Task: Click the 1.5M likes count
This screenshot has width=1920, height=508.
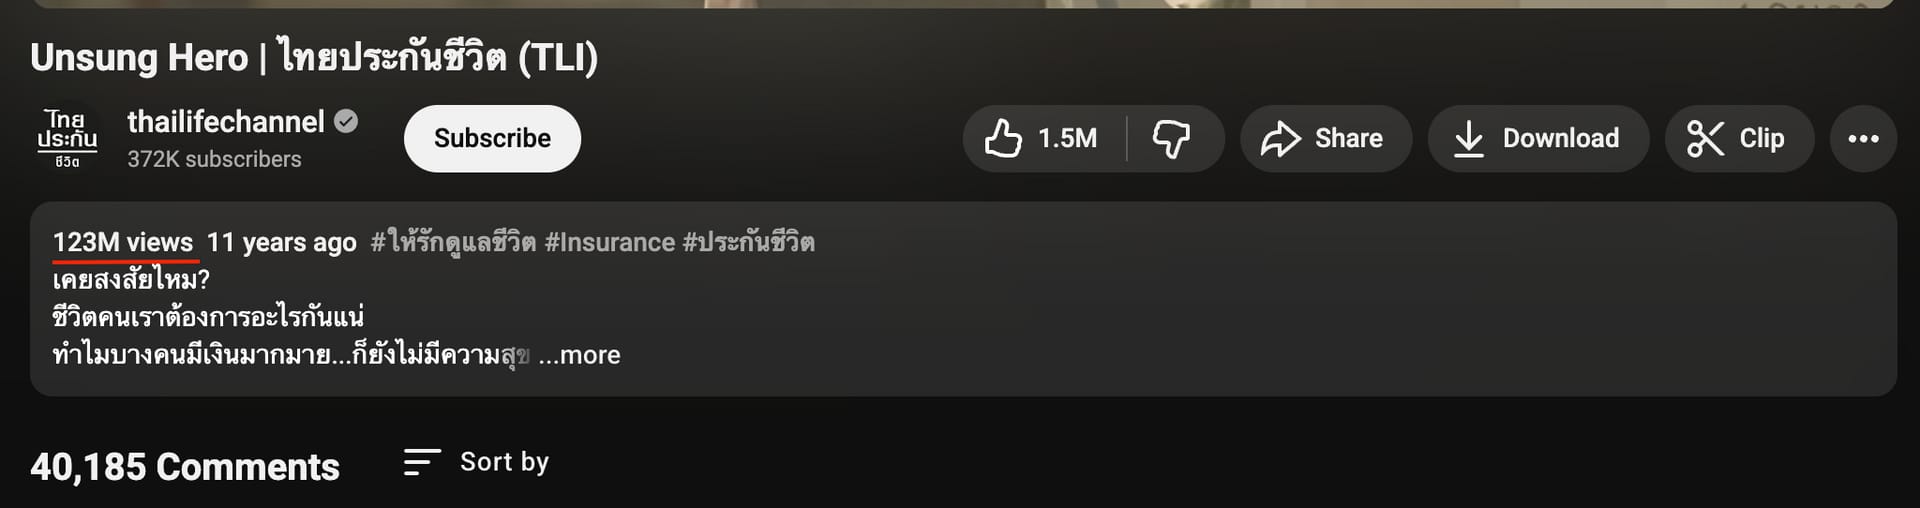Action: 1067,139
